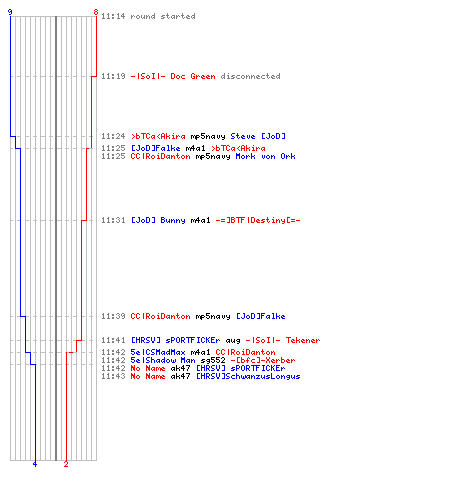Click [HRSV] sPORTFICKEr at 11:41

pos(175,340)
